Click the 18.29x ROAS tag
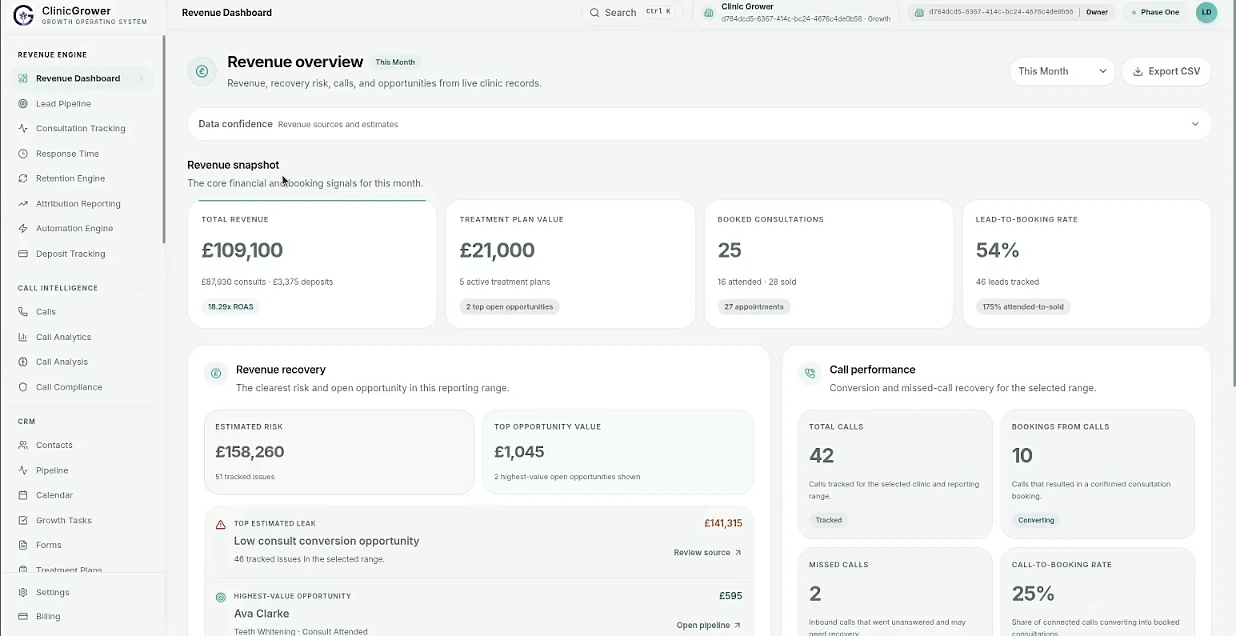The image size is (1236, 636). click(x=230, y=307)
